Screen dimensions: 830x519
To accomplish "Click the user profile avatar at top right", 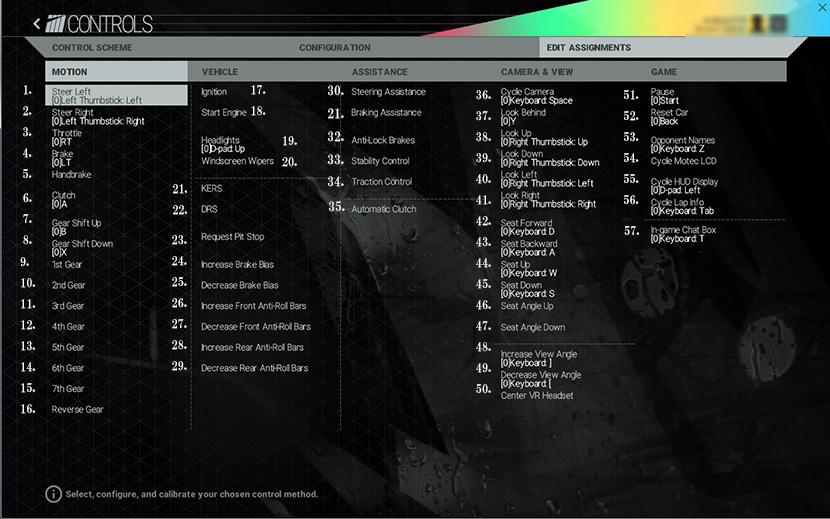I will tap(758, 23).
